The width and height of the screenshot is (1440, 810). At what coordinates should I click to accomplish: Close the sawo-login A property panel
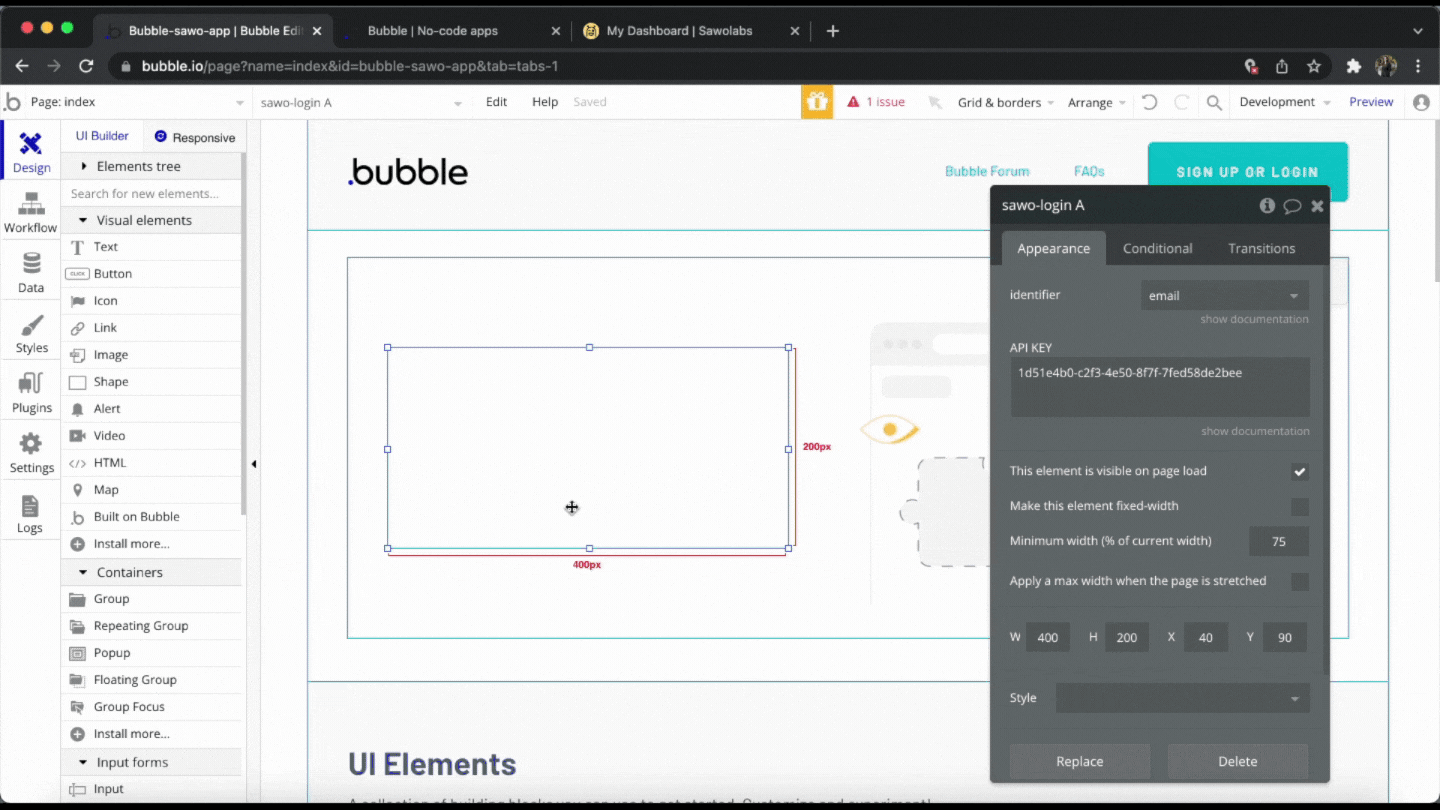(x=1317, y=206)
